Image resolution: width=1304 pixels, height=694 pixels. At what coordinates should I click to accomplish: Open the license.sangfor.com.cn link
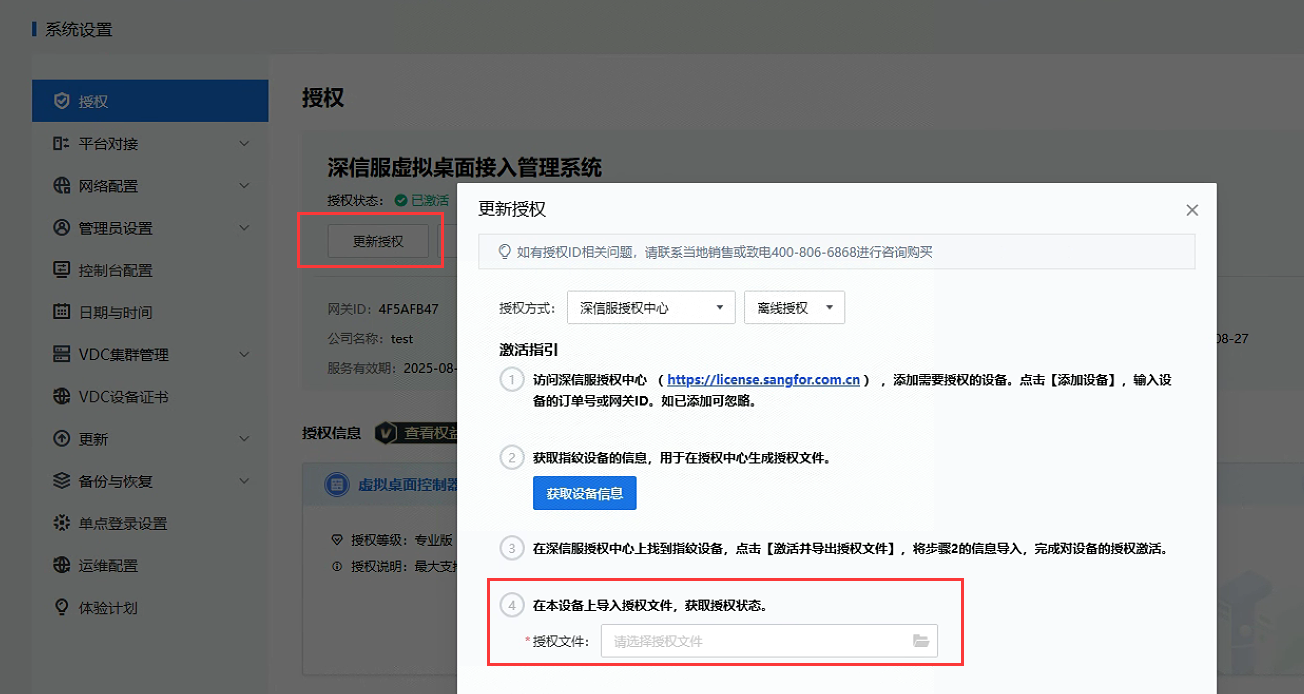(x=764, y=380)
